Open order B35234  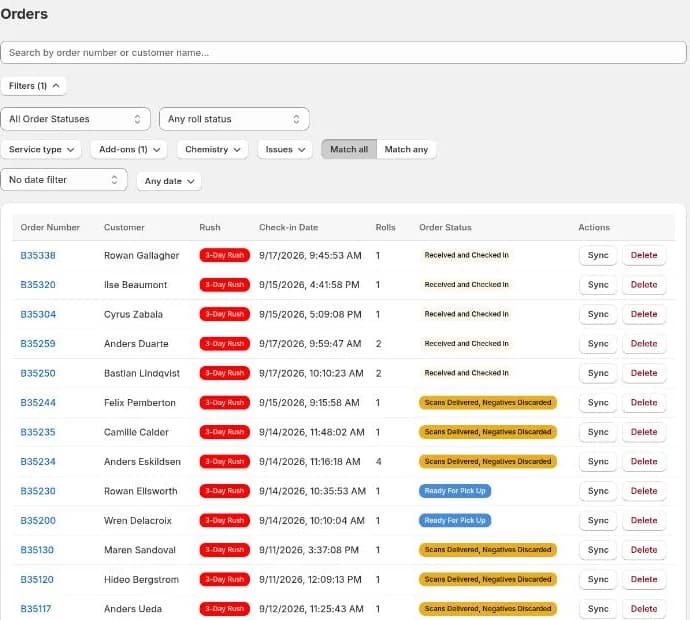pos(38,462)
